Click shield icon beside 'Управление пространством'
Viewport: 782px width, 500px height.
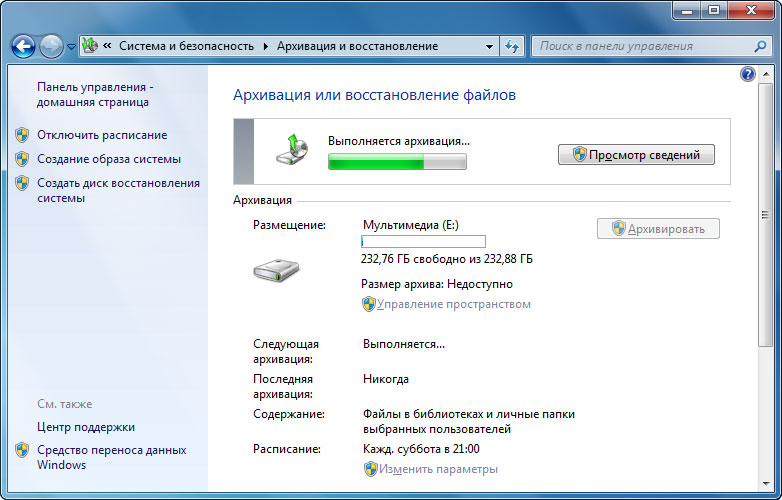click(x=369, y=304)
